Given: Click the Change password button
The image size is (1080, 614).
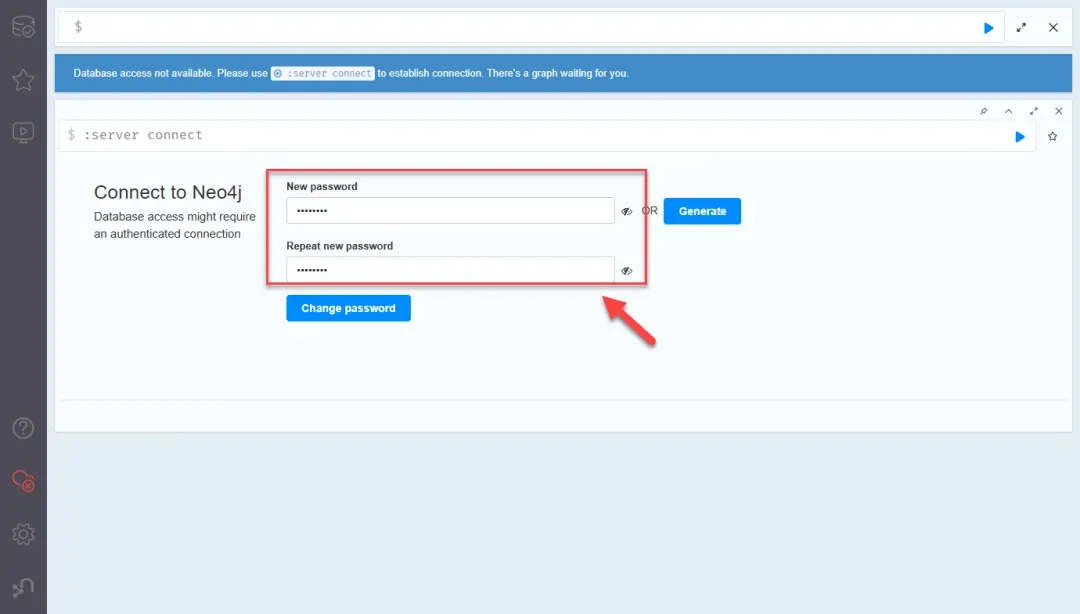Looking at the screenshot, I should pos(349,308).
